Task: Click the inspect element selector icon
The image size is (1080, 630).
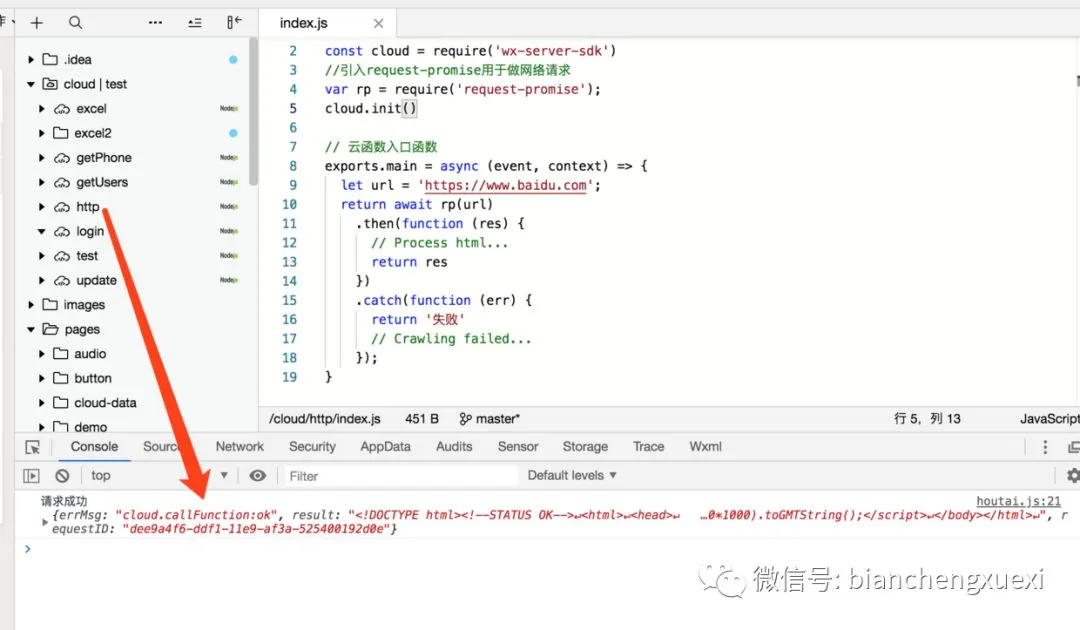Action: (32, 447)
